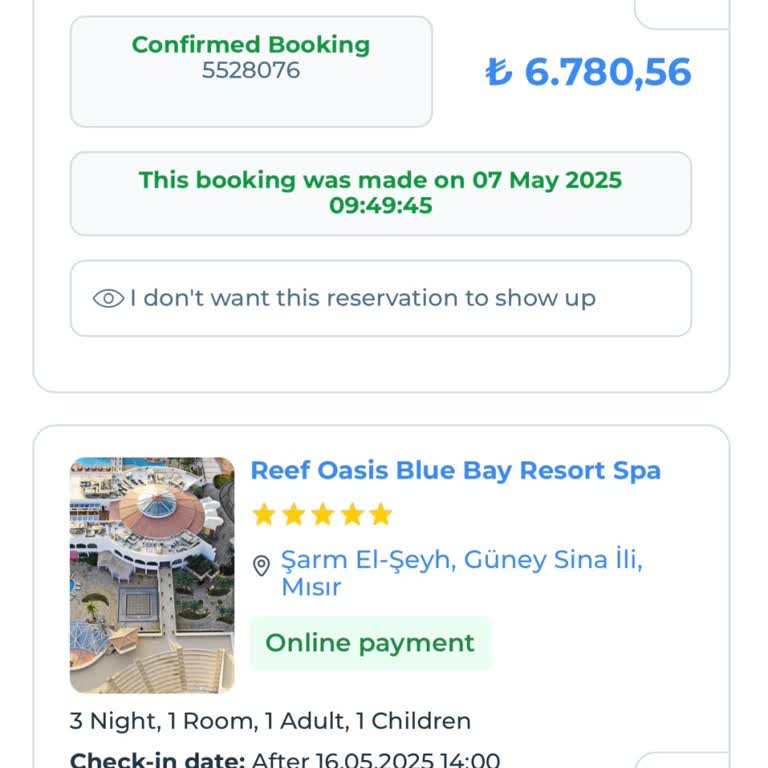Click the Confirmed Booking label
Image resolution: width=768 pixels, height=768 pixels.
click(x=251, y=45)
